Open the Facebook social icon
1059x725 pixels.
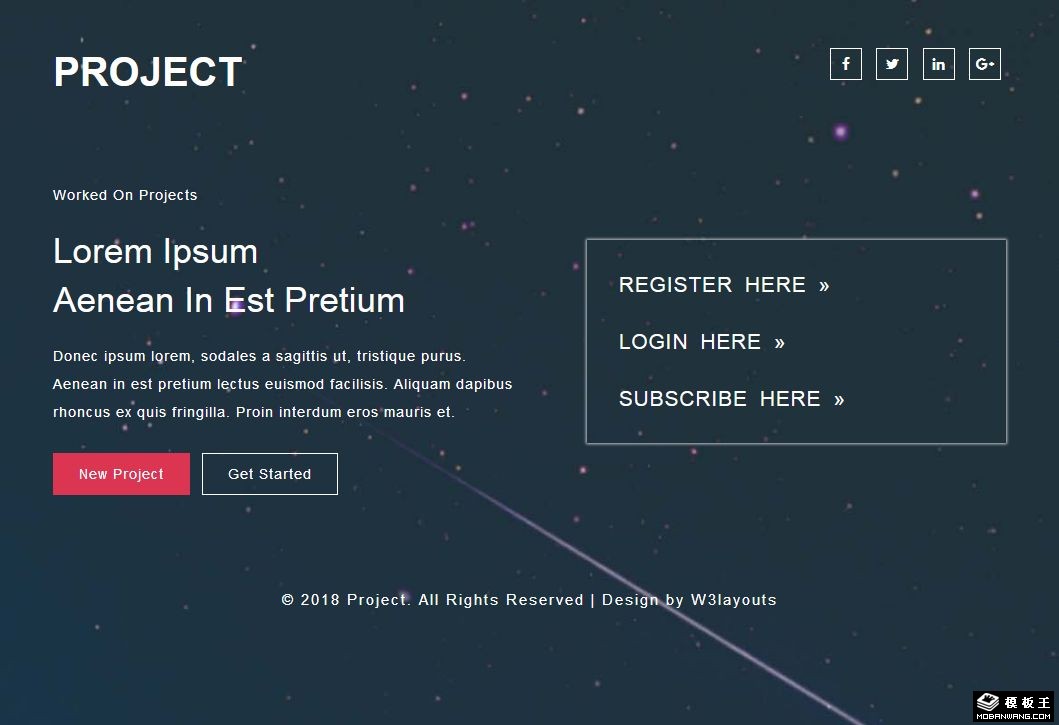point(846,64)
